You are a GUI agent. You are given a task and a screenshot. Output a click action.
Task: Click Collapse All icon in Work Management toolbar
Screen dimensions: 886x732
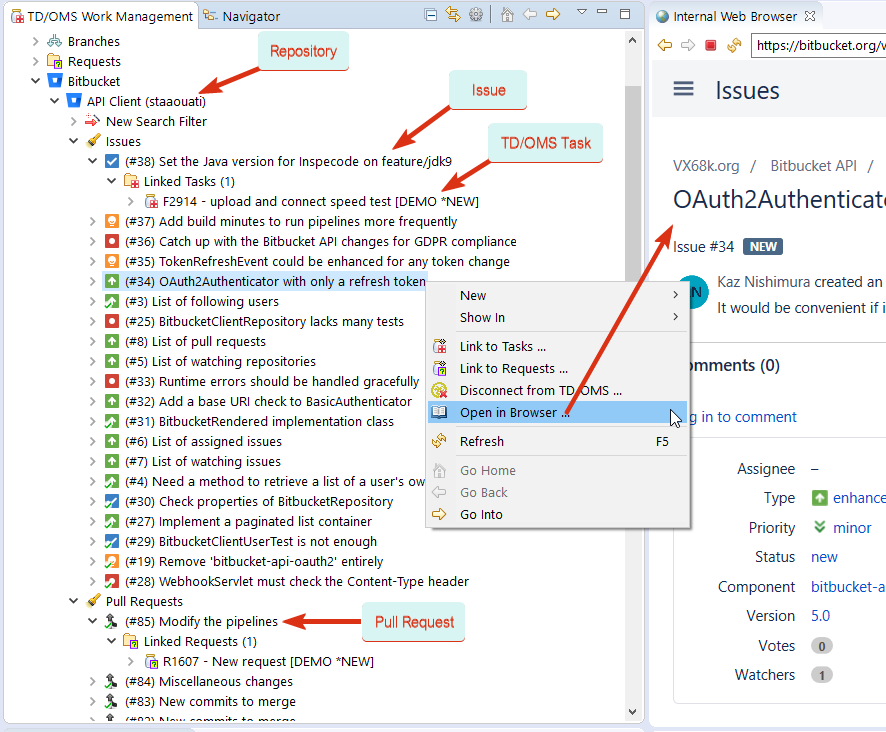430,15
